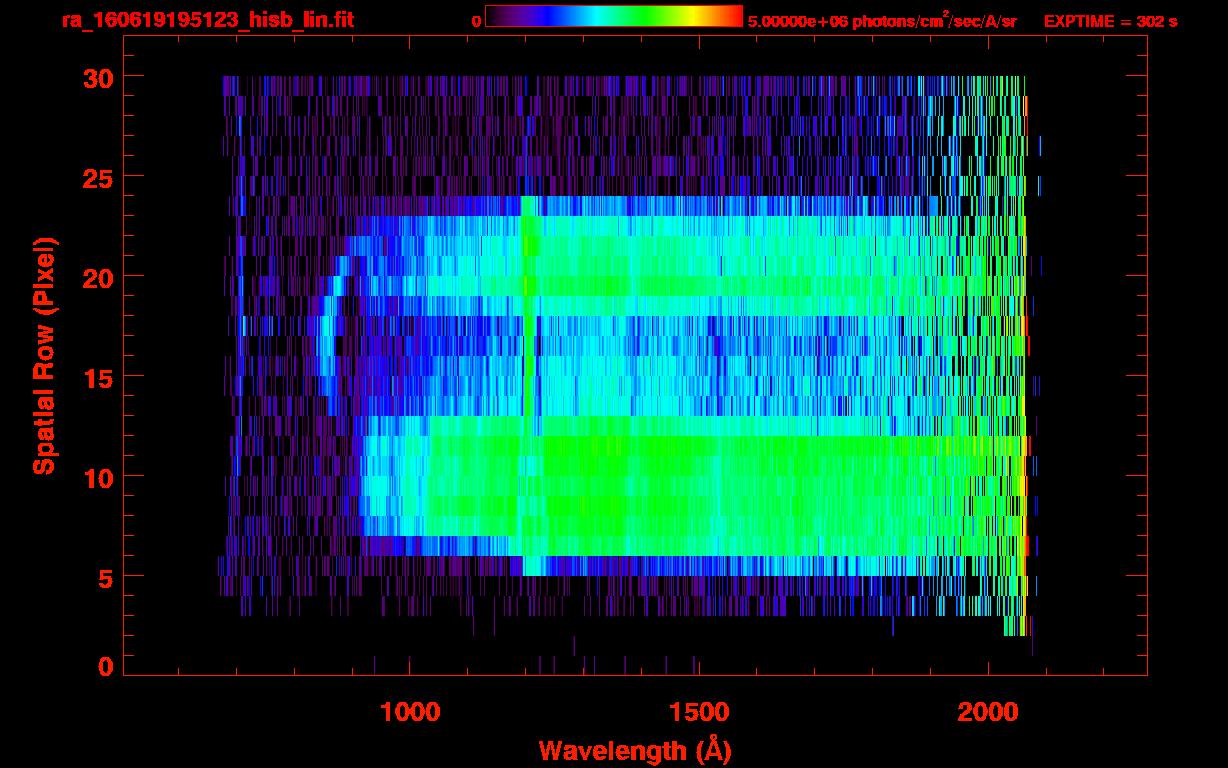Click the 2000 wavelength tick label
This screenshot has height=768, width=1228.
tap(987, 711)
